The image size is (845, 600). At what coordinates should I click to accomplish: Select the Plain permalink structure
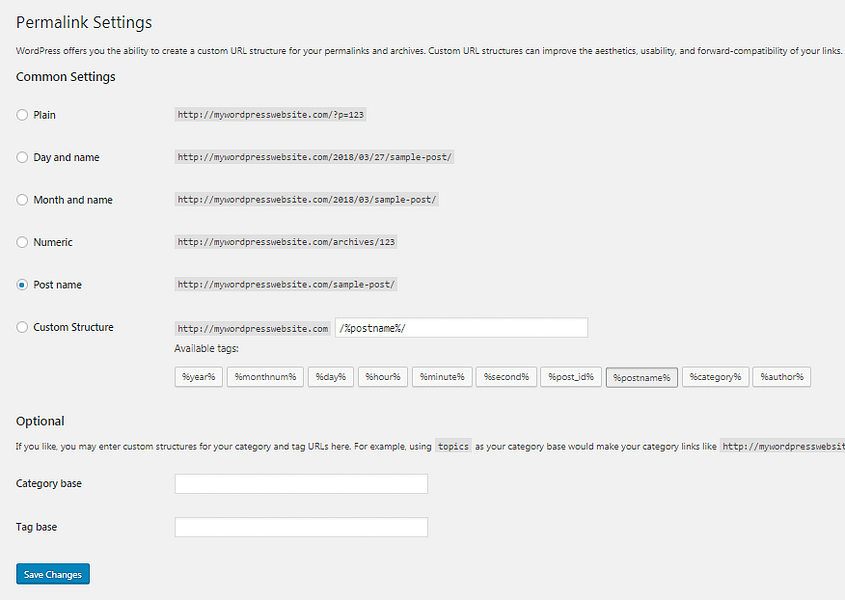tap(21, 115)
